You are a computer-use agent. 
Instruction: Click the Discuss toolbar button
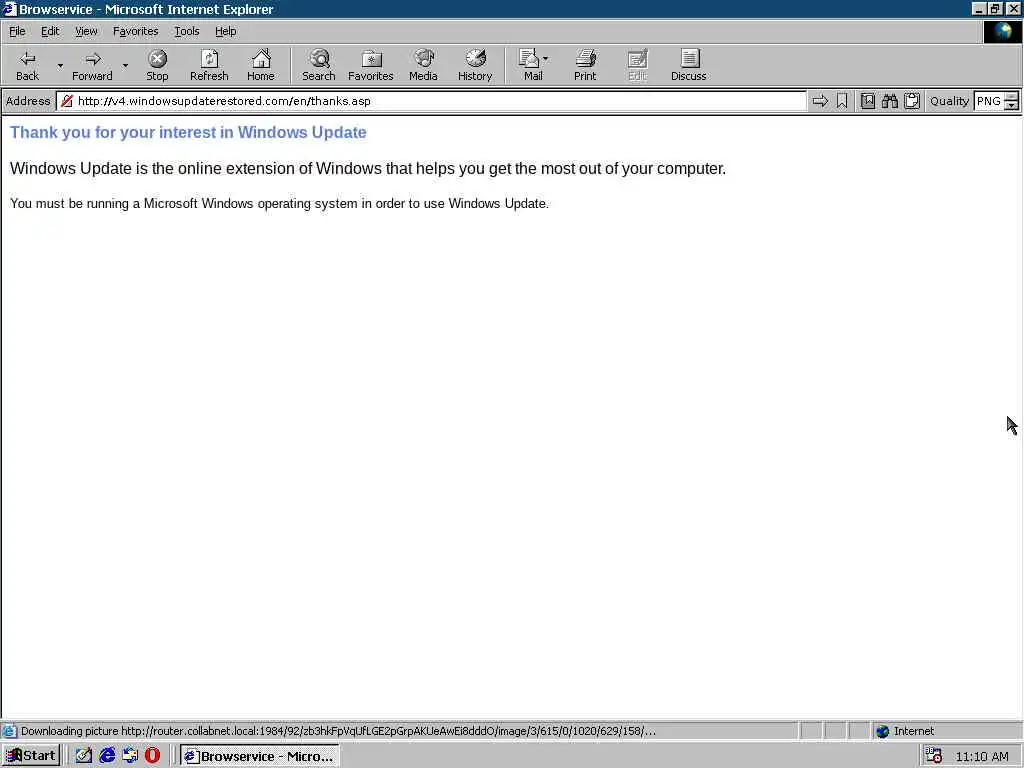688,65
